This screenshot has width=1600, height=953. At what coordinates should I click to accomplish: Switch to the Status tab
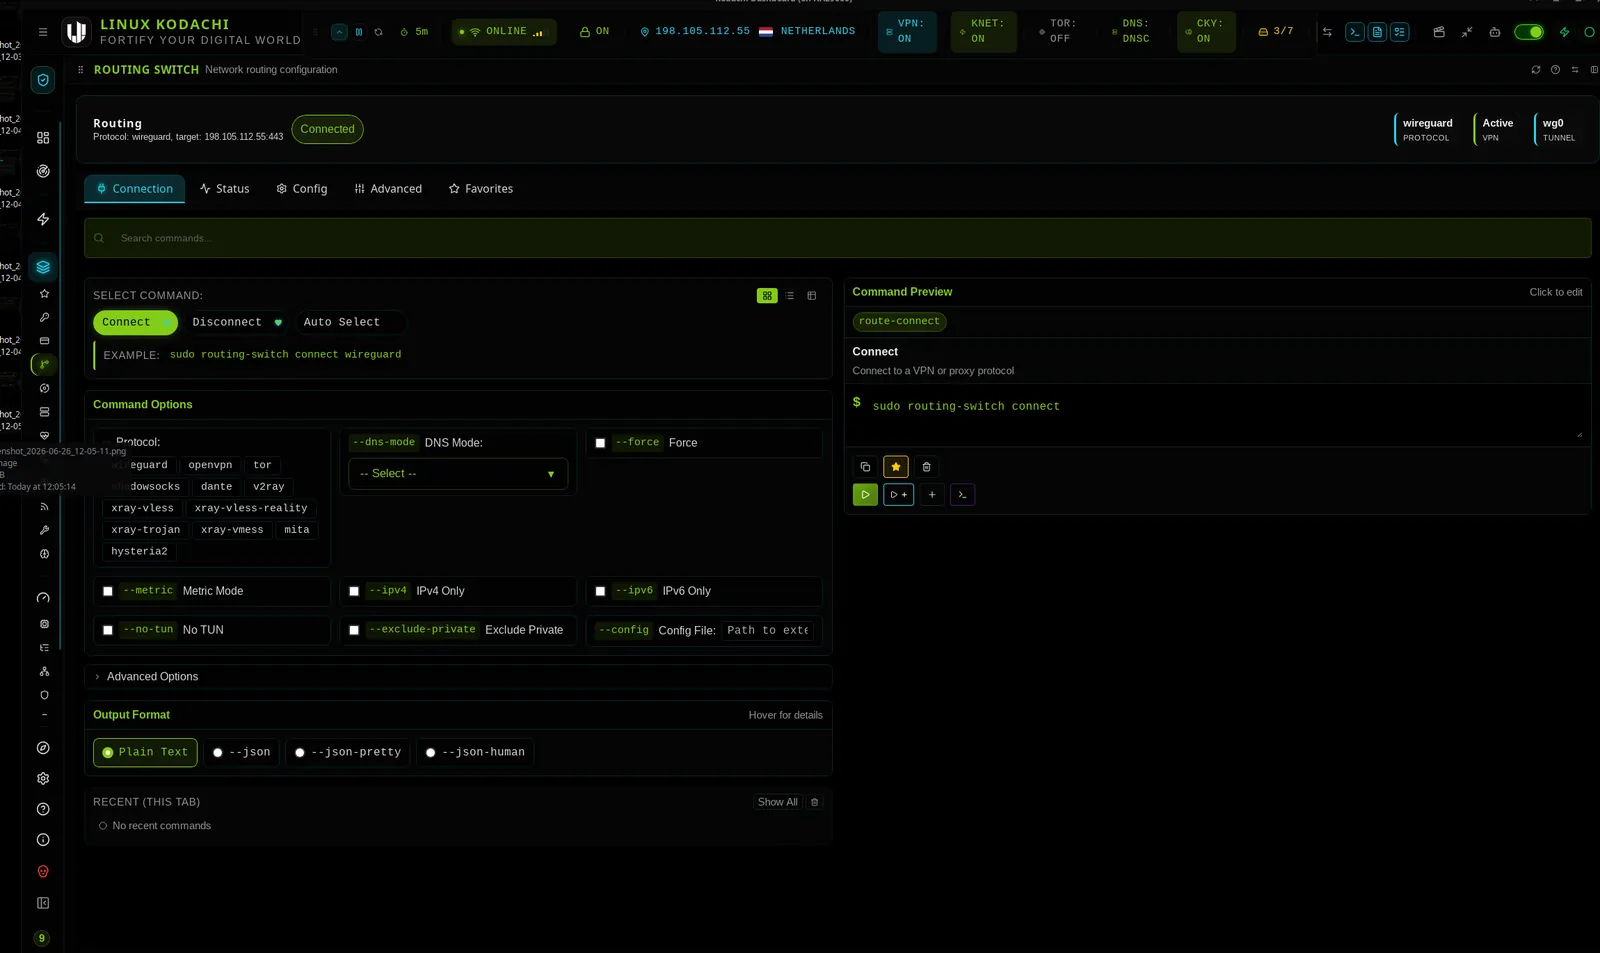point(225,189)
